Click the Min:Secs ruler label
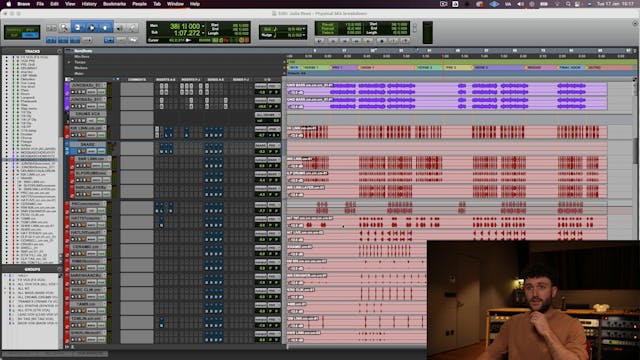The image size is (640, 360). point(82,57)
